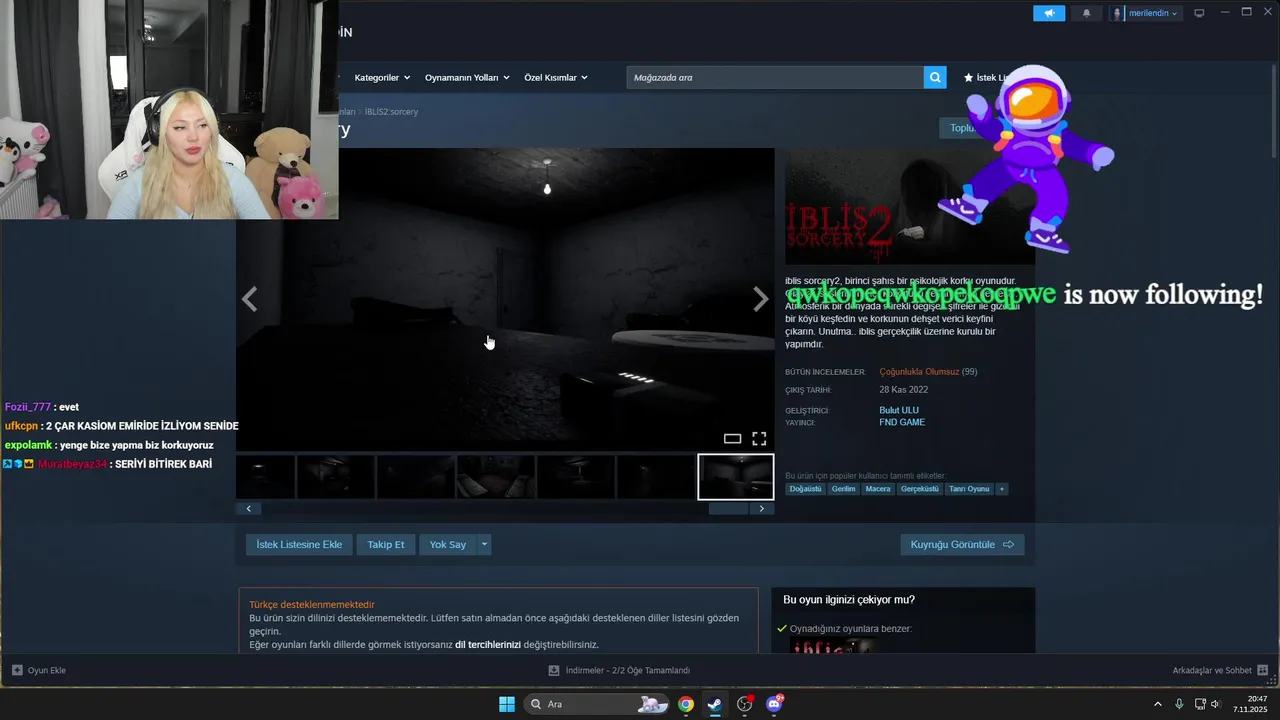
Task: Expand the merilendin account menu
Action: (x=1146, y=13)
